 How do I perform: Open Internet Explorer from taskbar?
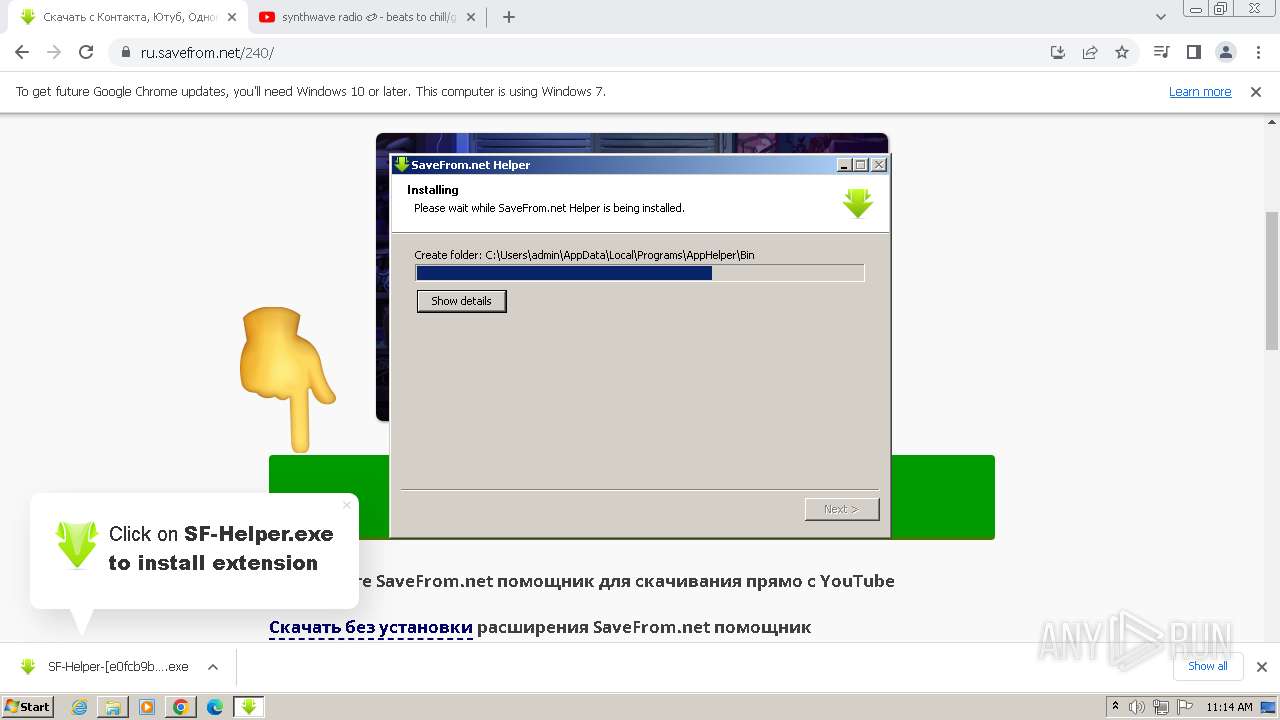80,707
